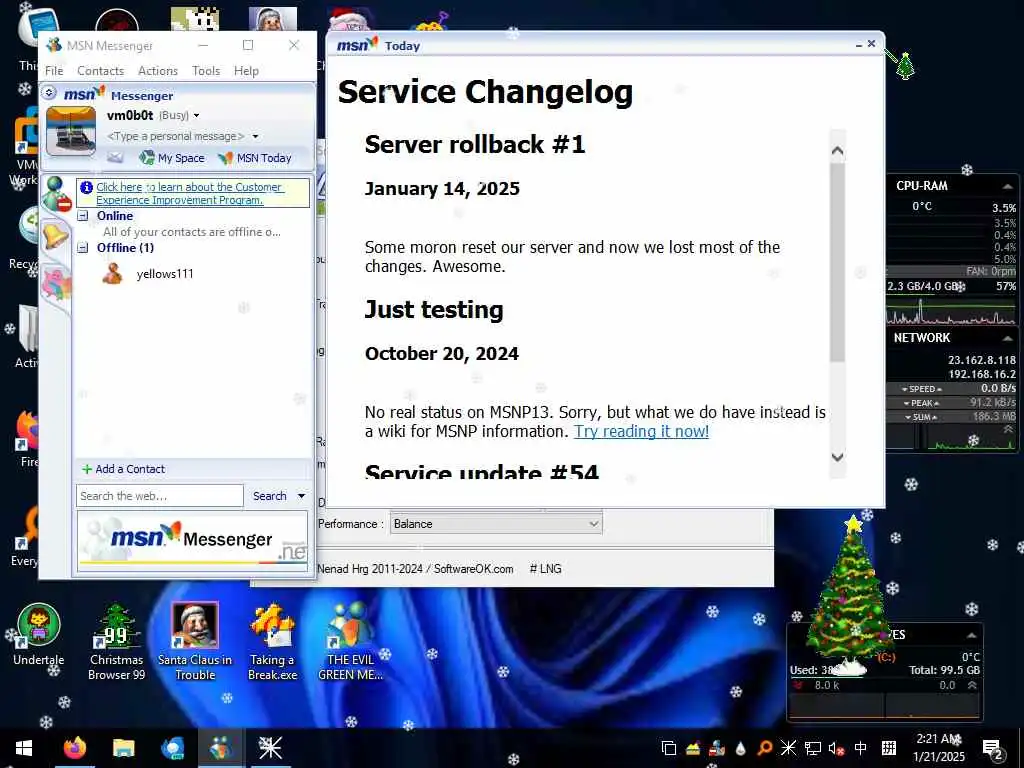The image size is (1024, 768).
Task: Click the network computer tray icon
Action: (812, 748)
